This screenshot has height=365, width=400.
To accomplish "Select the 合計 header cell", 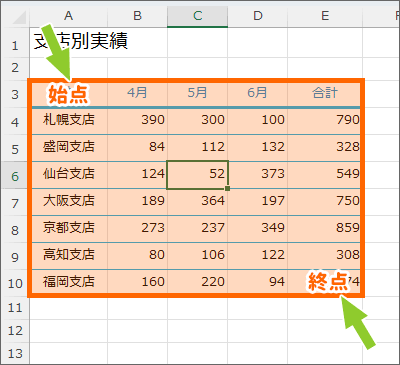I will [x=325, y=94].
